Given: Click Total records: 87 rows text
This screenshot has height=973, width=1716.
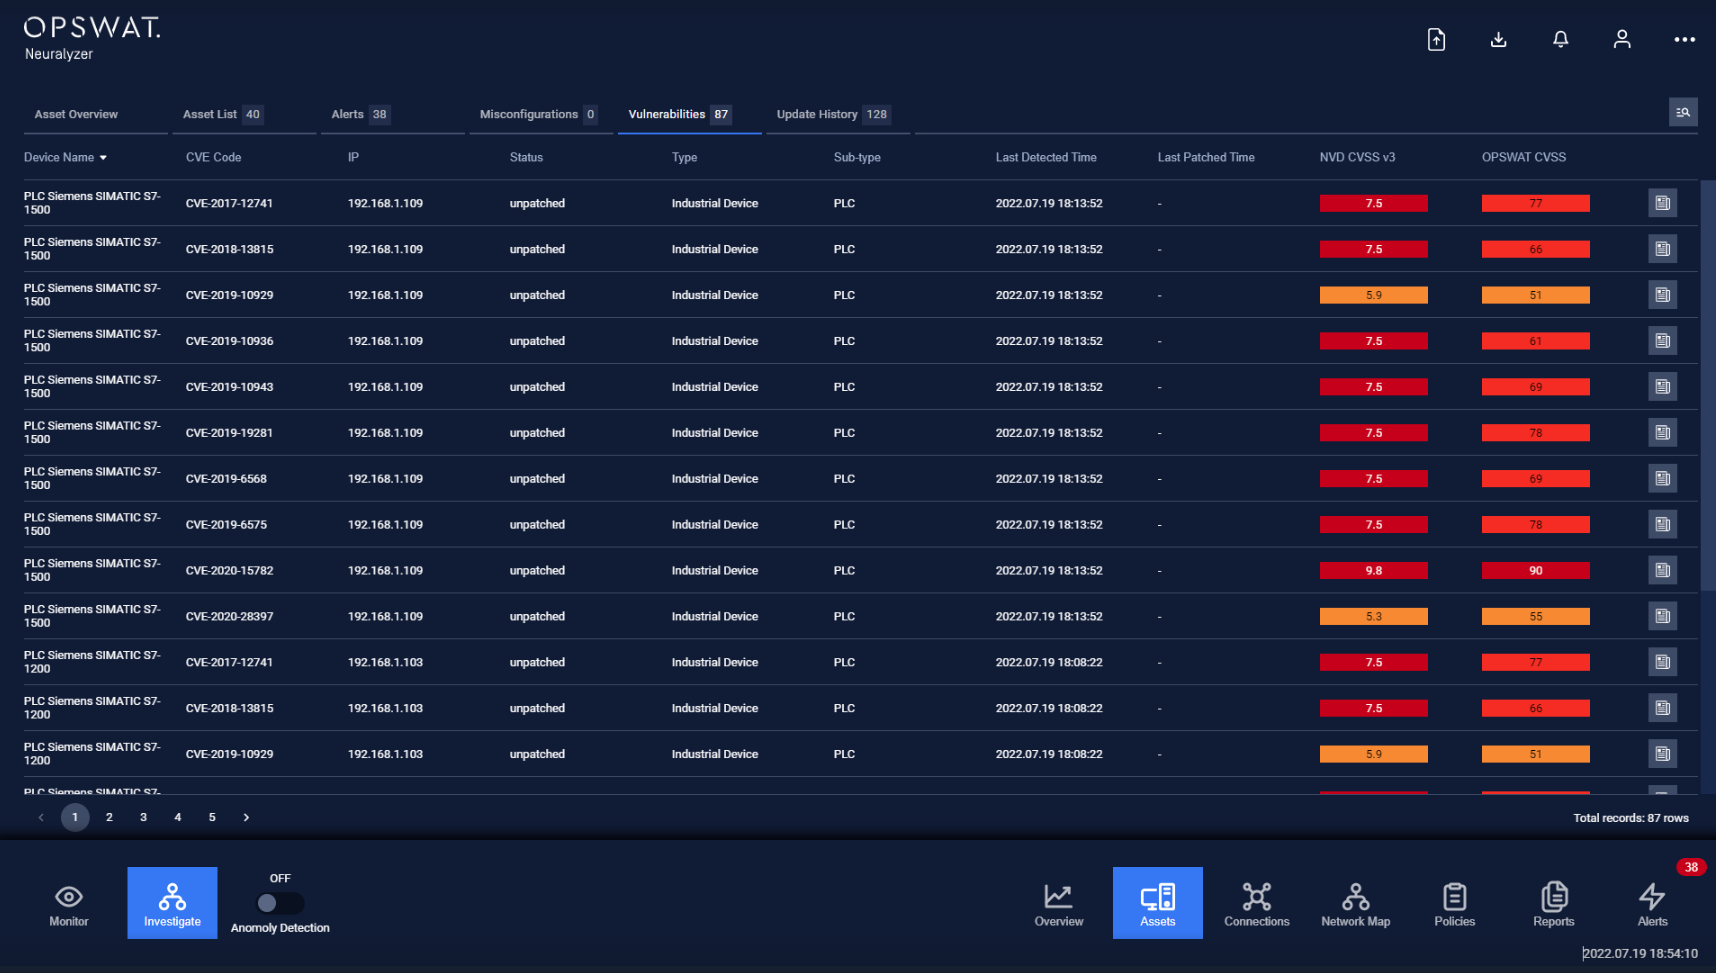Looking at the screenshot, I should click(x=1631, y=818).
